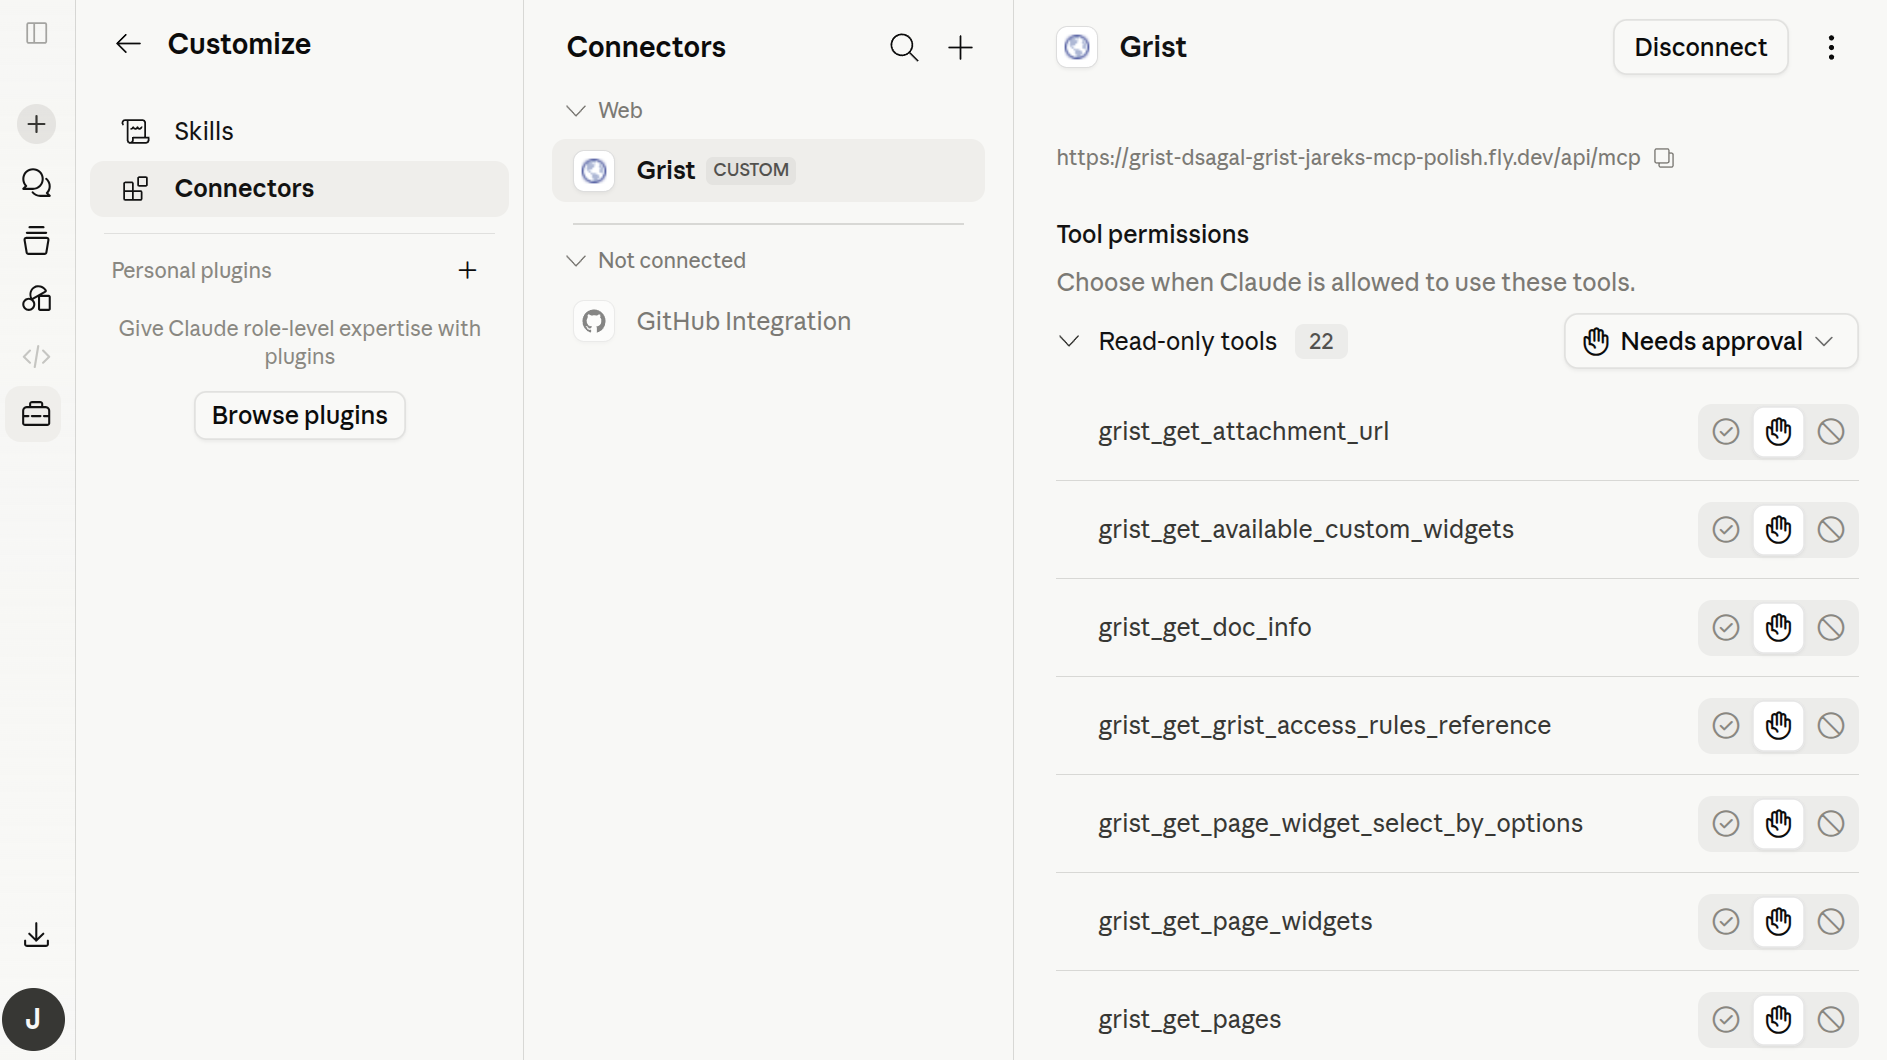The height and width of the screenshot is (1060, 1887).
Task: Click the Personal plugins heading
Action: click(192, 270)
